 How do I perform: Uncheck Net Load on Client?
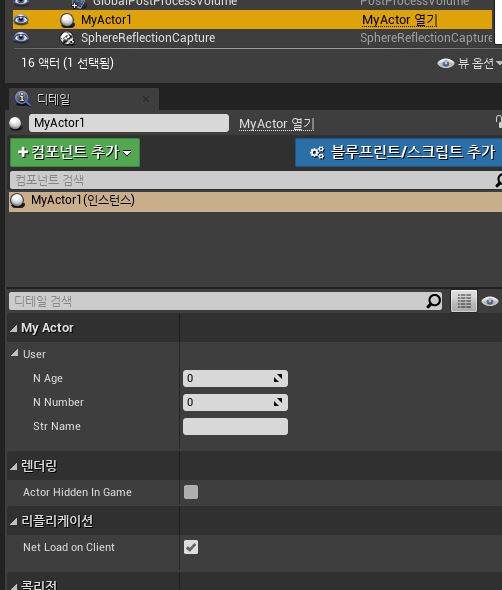[191, 547]
